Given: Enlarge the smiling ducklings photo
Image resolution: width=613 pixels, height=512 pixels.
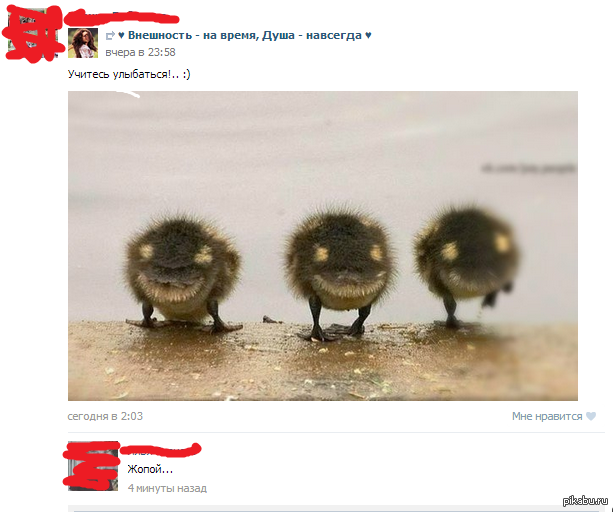Looking at the screenshot, I should (x=323, y=246).
